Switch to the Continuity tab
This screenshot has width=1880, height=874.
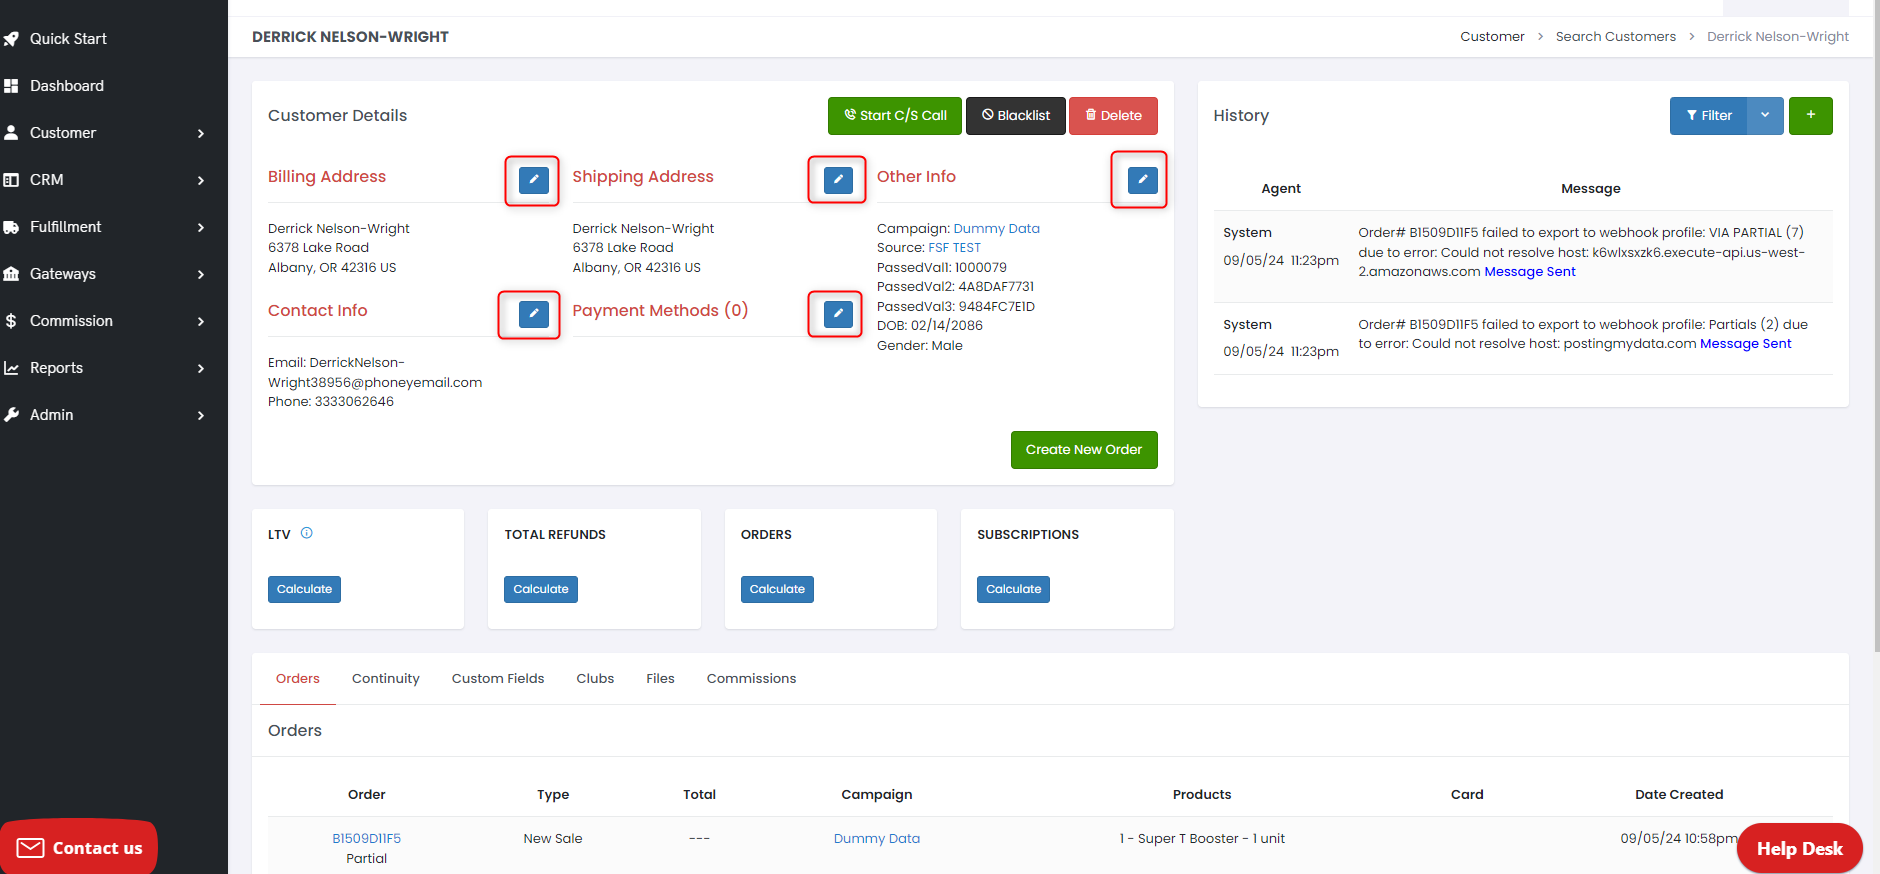point(385,679)
